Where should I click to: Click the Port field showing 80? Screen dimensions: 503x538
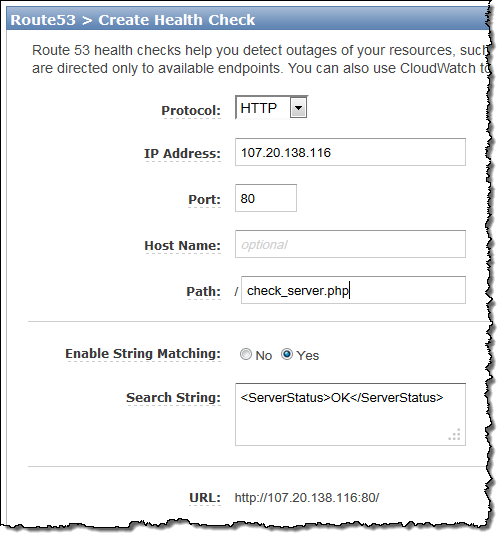point(266,198)
